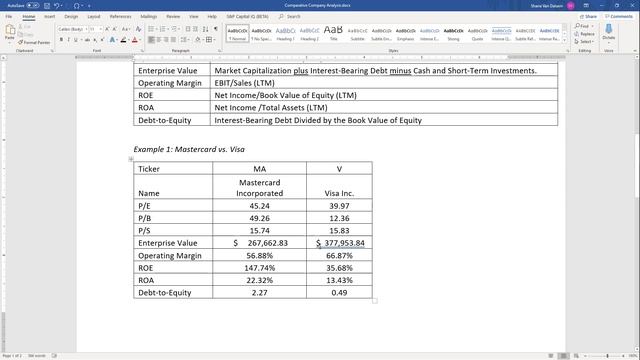Screen dimensions: 640x360
Task: Align text left
Action: pyautogui.click(x=151, y=40)
